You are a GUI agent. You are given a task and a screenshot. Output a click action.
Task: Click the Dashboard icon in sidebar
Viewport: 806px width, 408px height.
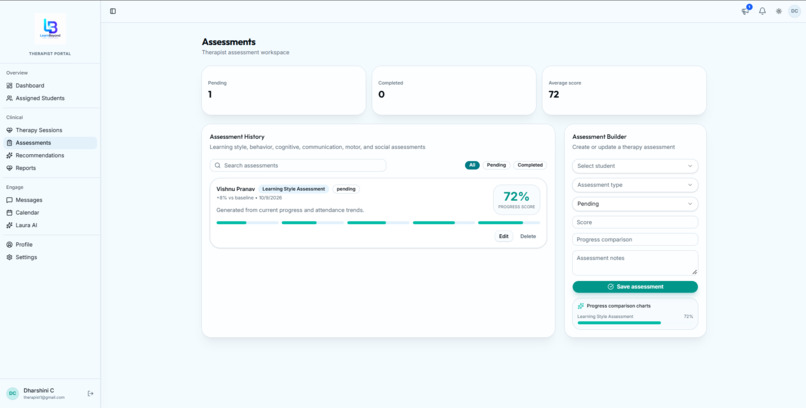tap(9, 86)
